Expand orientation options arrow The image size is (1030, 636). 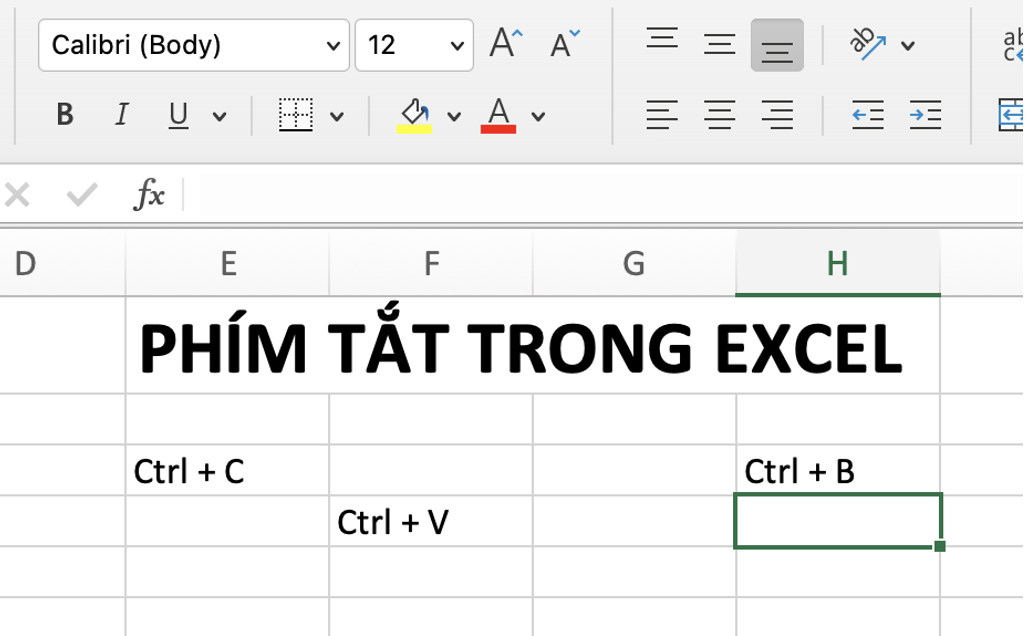pos(908,46)
